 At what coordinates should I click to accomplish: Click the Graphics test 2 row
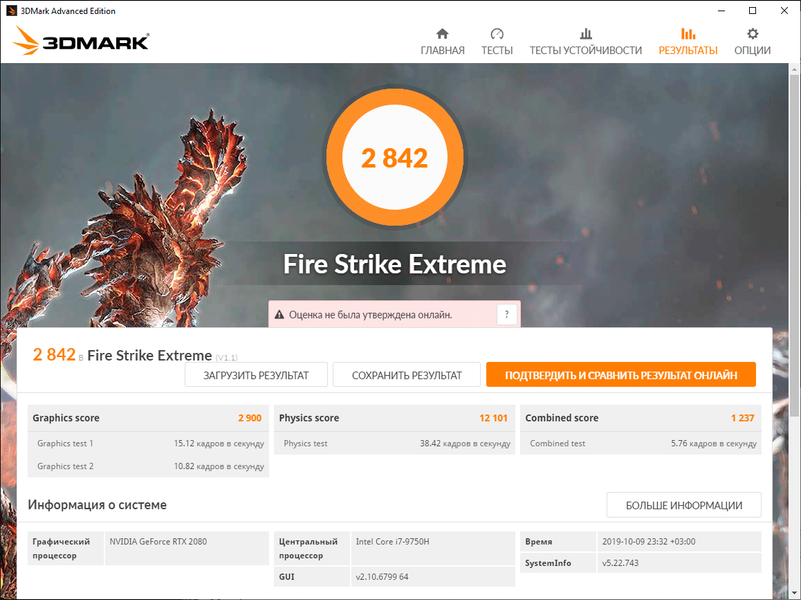(x=148, y=466)
